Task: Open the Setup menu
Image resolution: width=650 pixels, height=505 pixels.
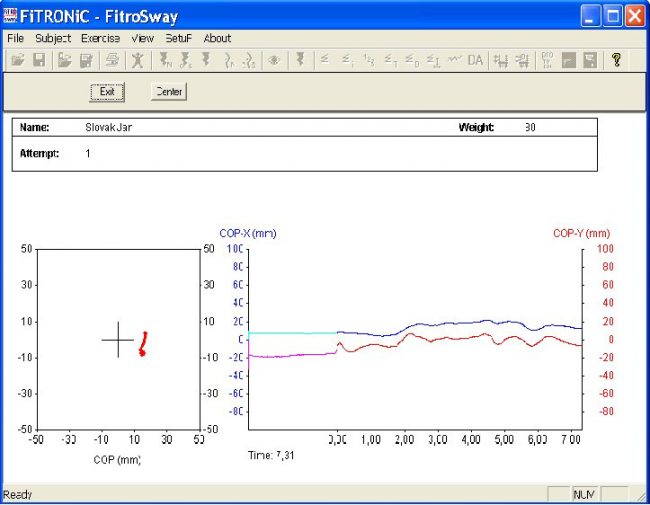Action: tap(178, 38)
